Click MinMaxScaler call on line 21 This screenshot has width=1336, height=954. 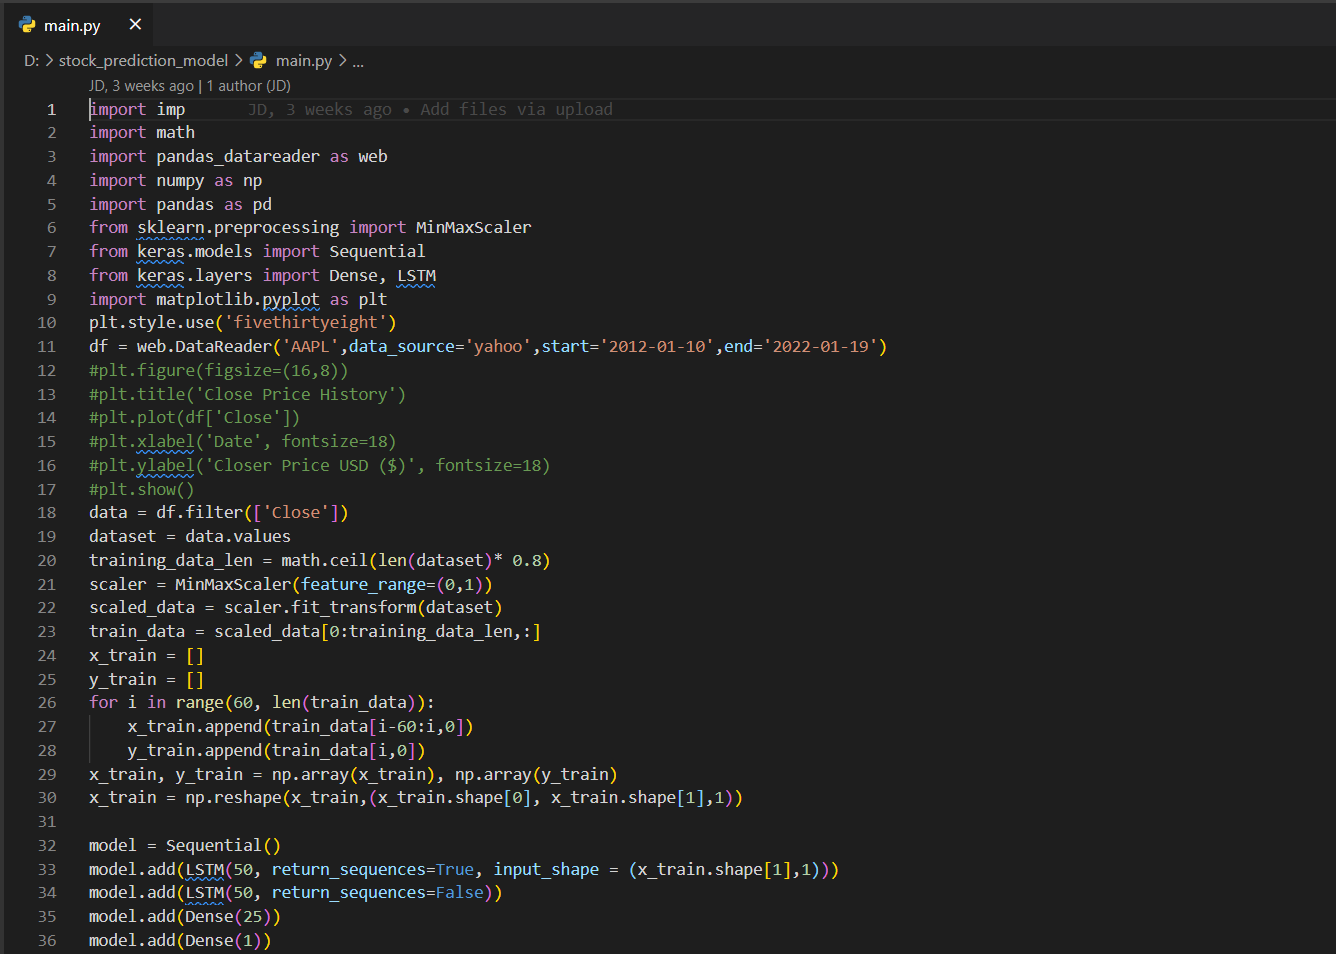232,584
